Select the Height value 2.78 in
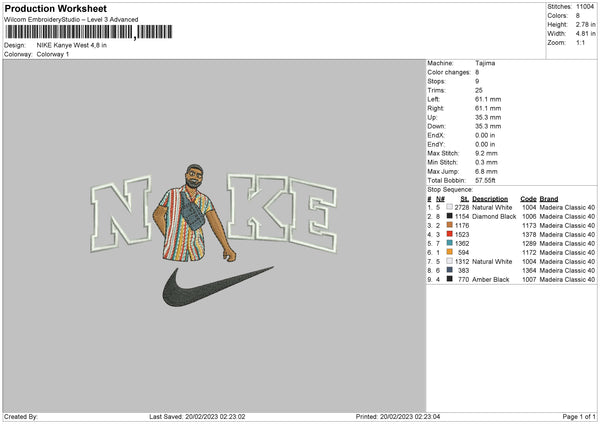Viewport: 600px width, 424px height. pyautogui.click(x=585, y=24)
